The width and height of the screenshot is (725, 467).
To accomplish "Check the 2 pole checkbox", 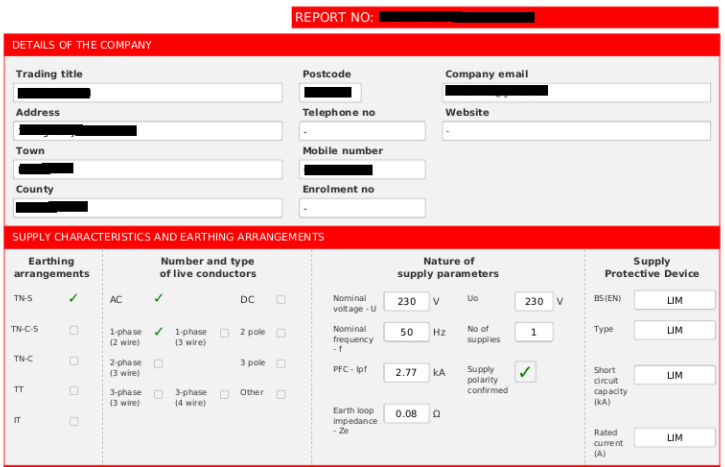I will 281,332.
